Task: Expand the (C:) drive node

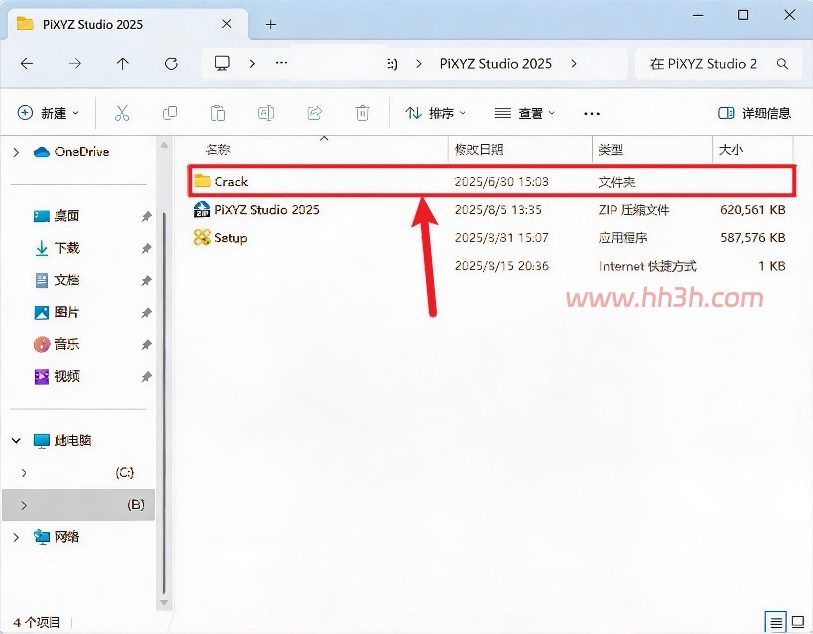Action: pyautogui.click(x=24, y=472)
